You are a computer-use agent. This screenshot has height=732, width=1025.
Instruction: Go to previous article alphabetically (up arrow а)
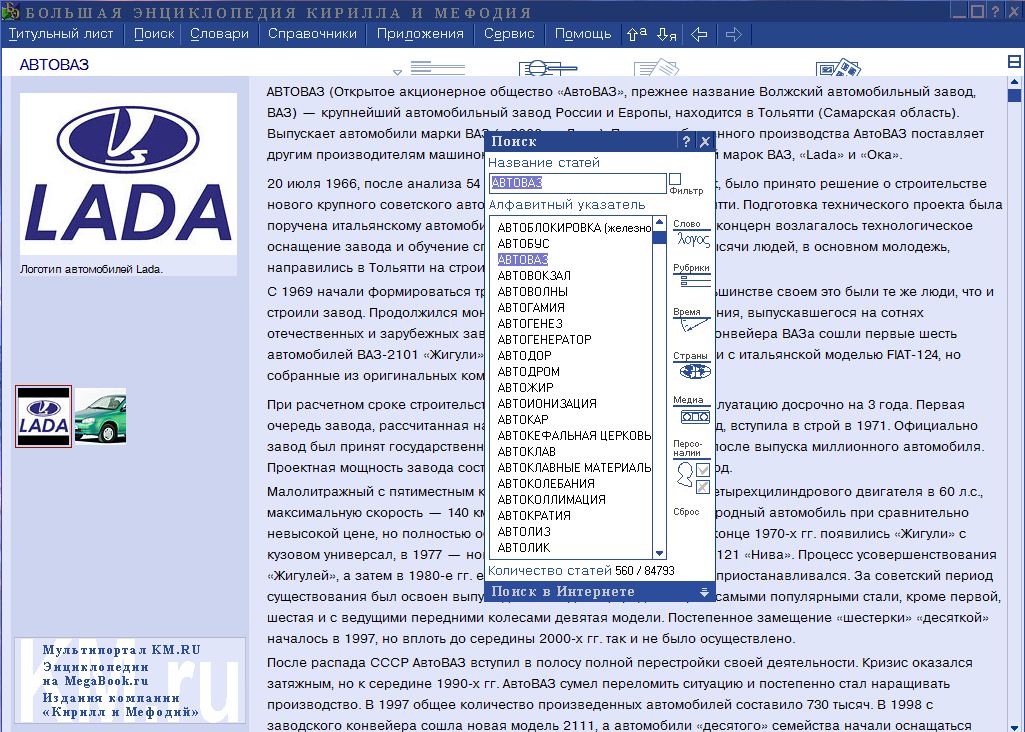coord(637,34)
